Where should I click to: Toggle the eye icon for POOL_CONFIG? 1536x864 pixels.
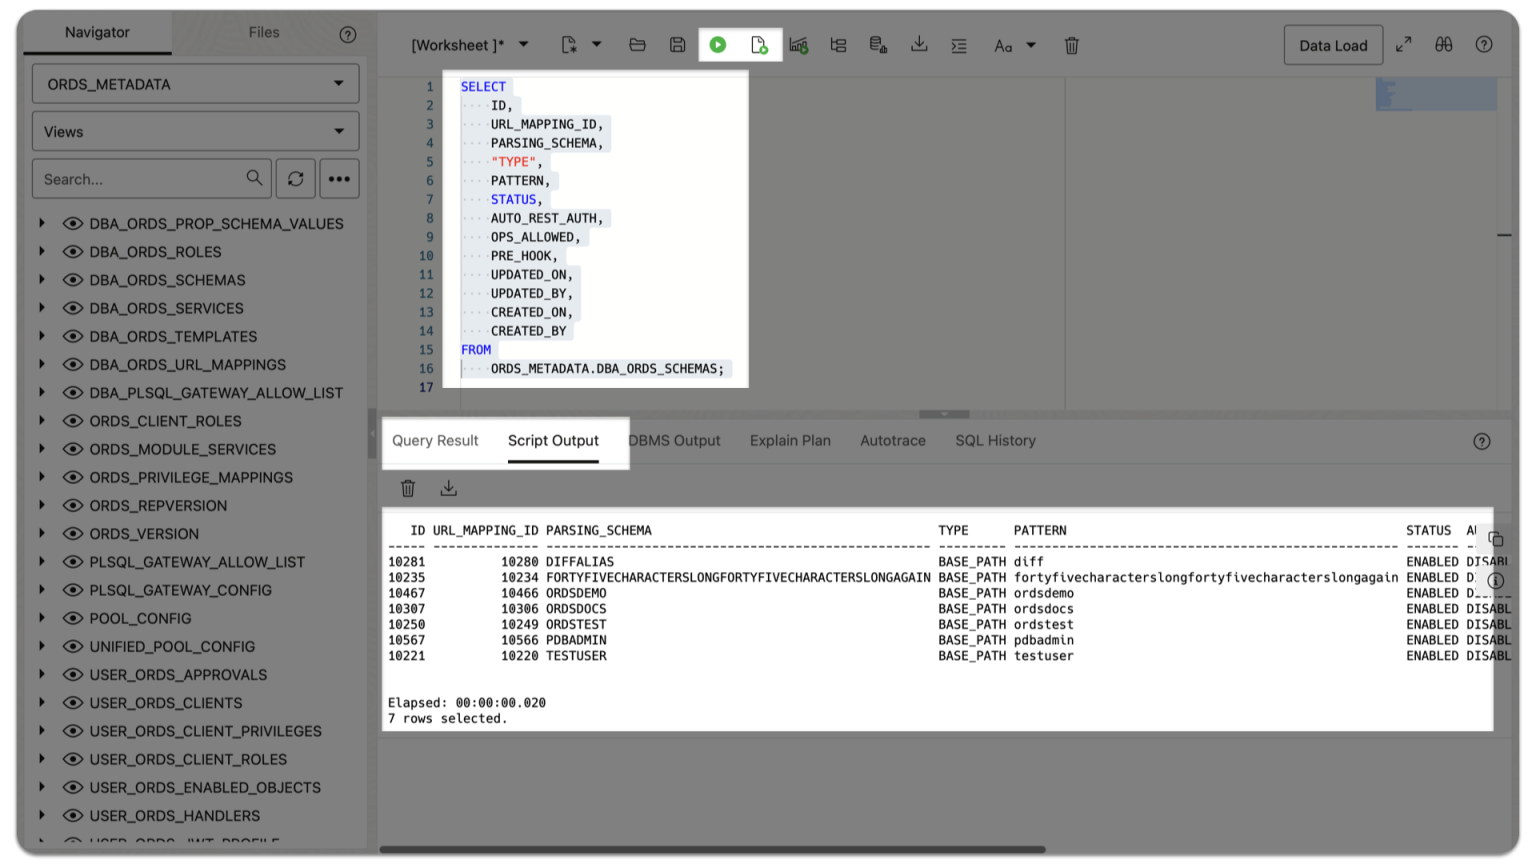73,618
